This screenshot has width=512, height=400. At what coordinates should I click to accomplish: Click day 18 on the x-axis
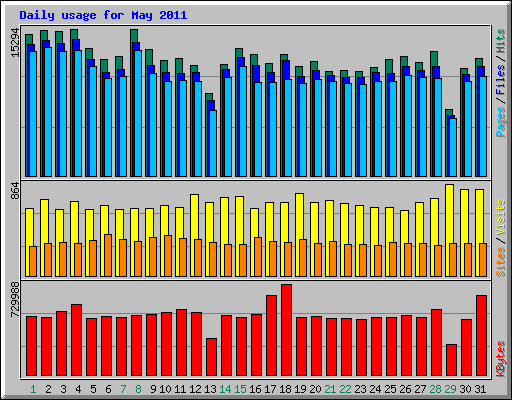[285, 389]
